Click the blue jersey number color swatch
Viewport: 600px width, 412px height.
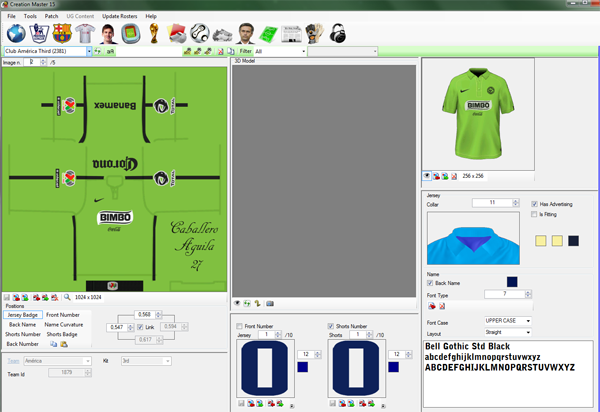(x=303, y=367)
